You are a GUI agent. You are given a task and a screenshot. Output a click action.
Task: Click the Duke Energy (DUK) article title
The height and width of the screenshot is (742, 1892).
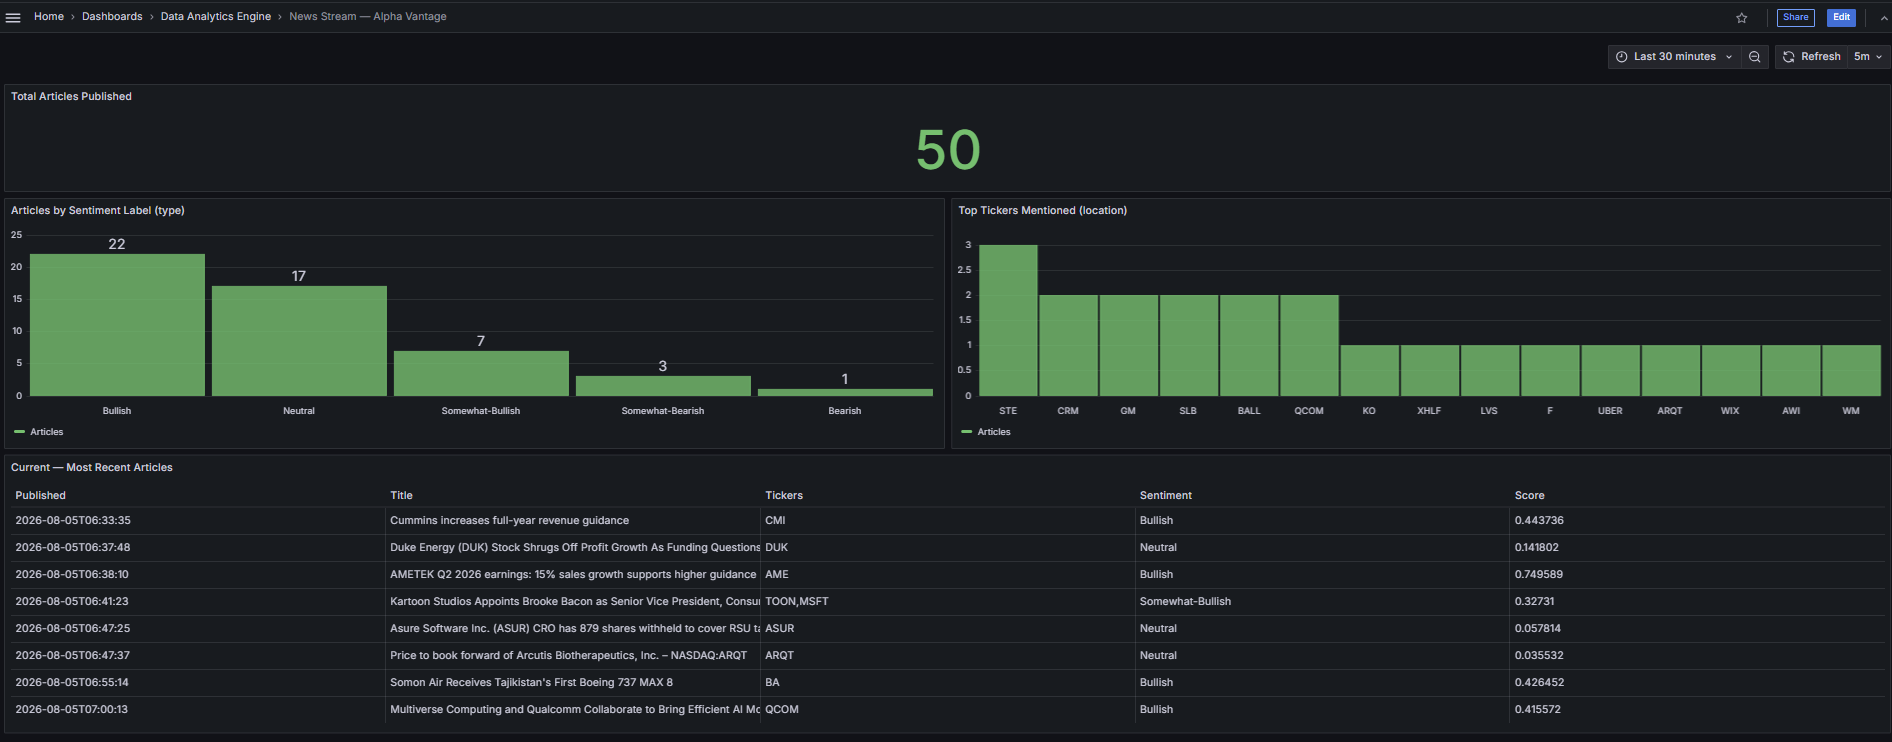575,548
